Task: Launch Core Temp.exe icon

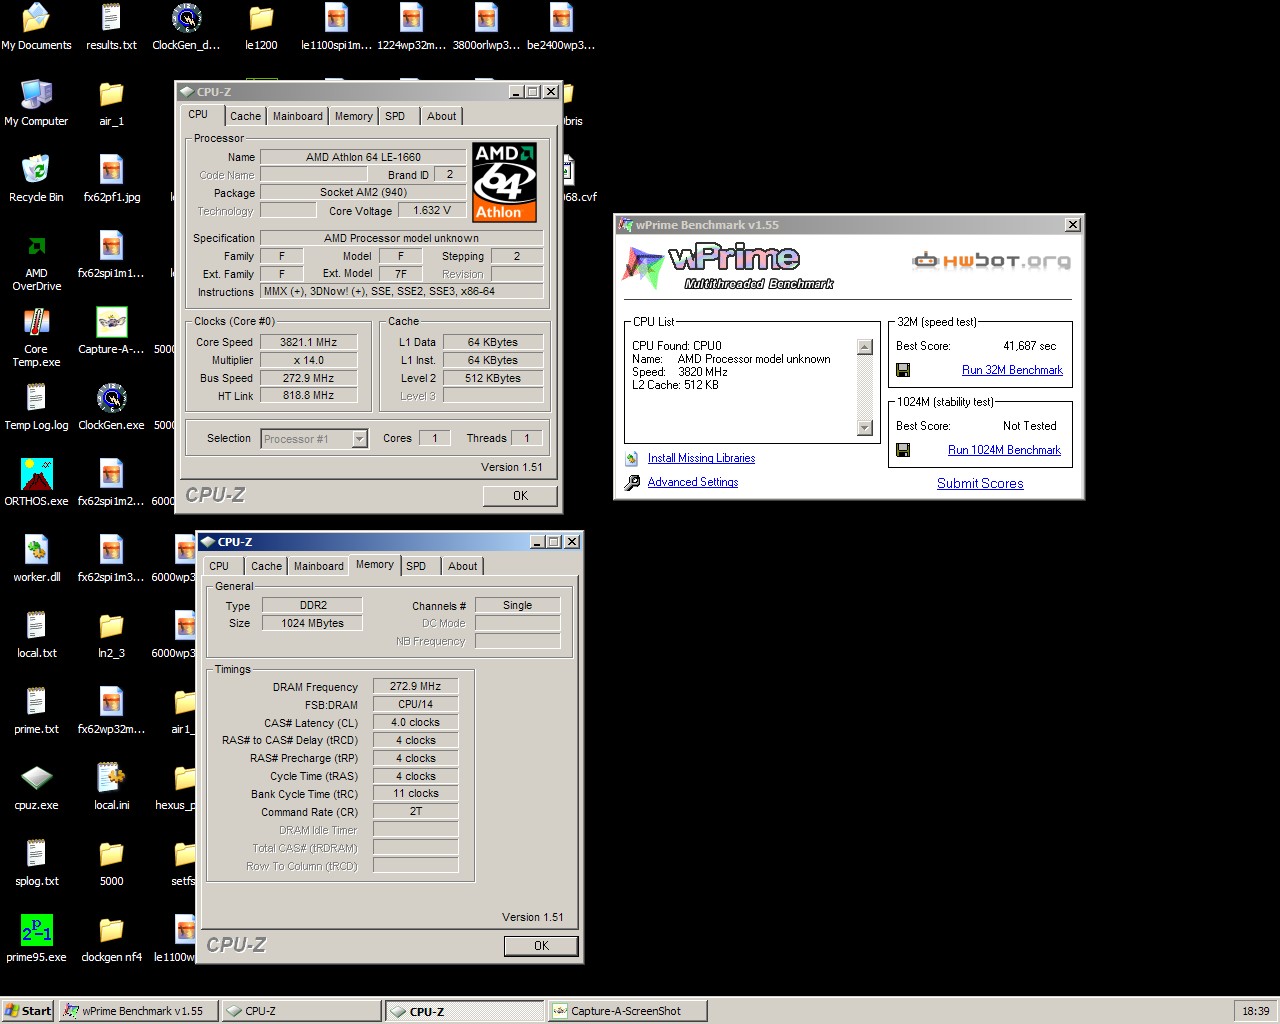Action: [x=36, y=338]
